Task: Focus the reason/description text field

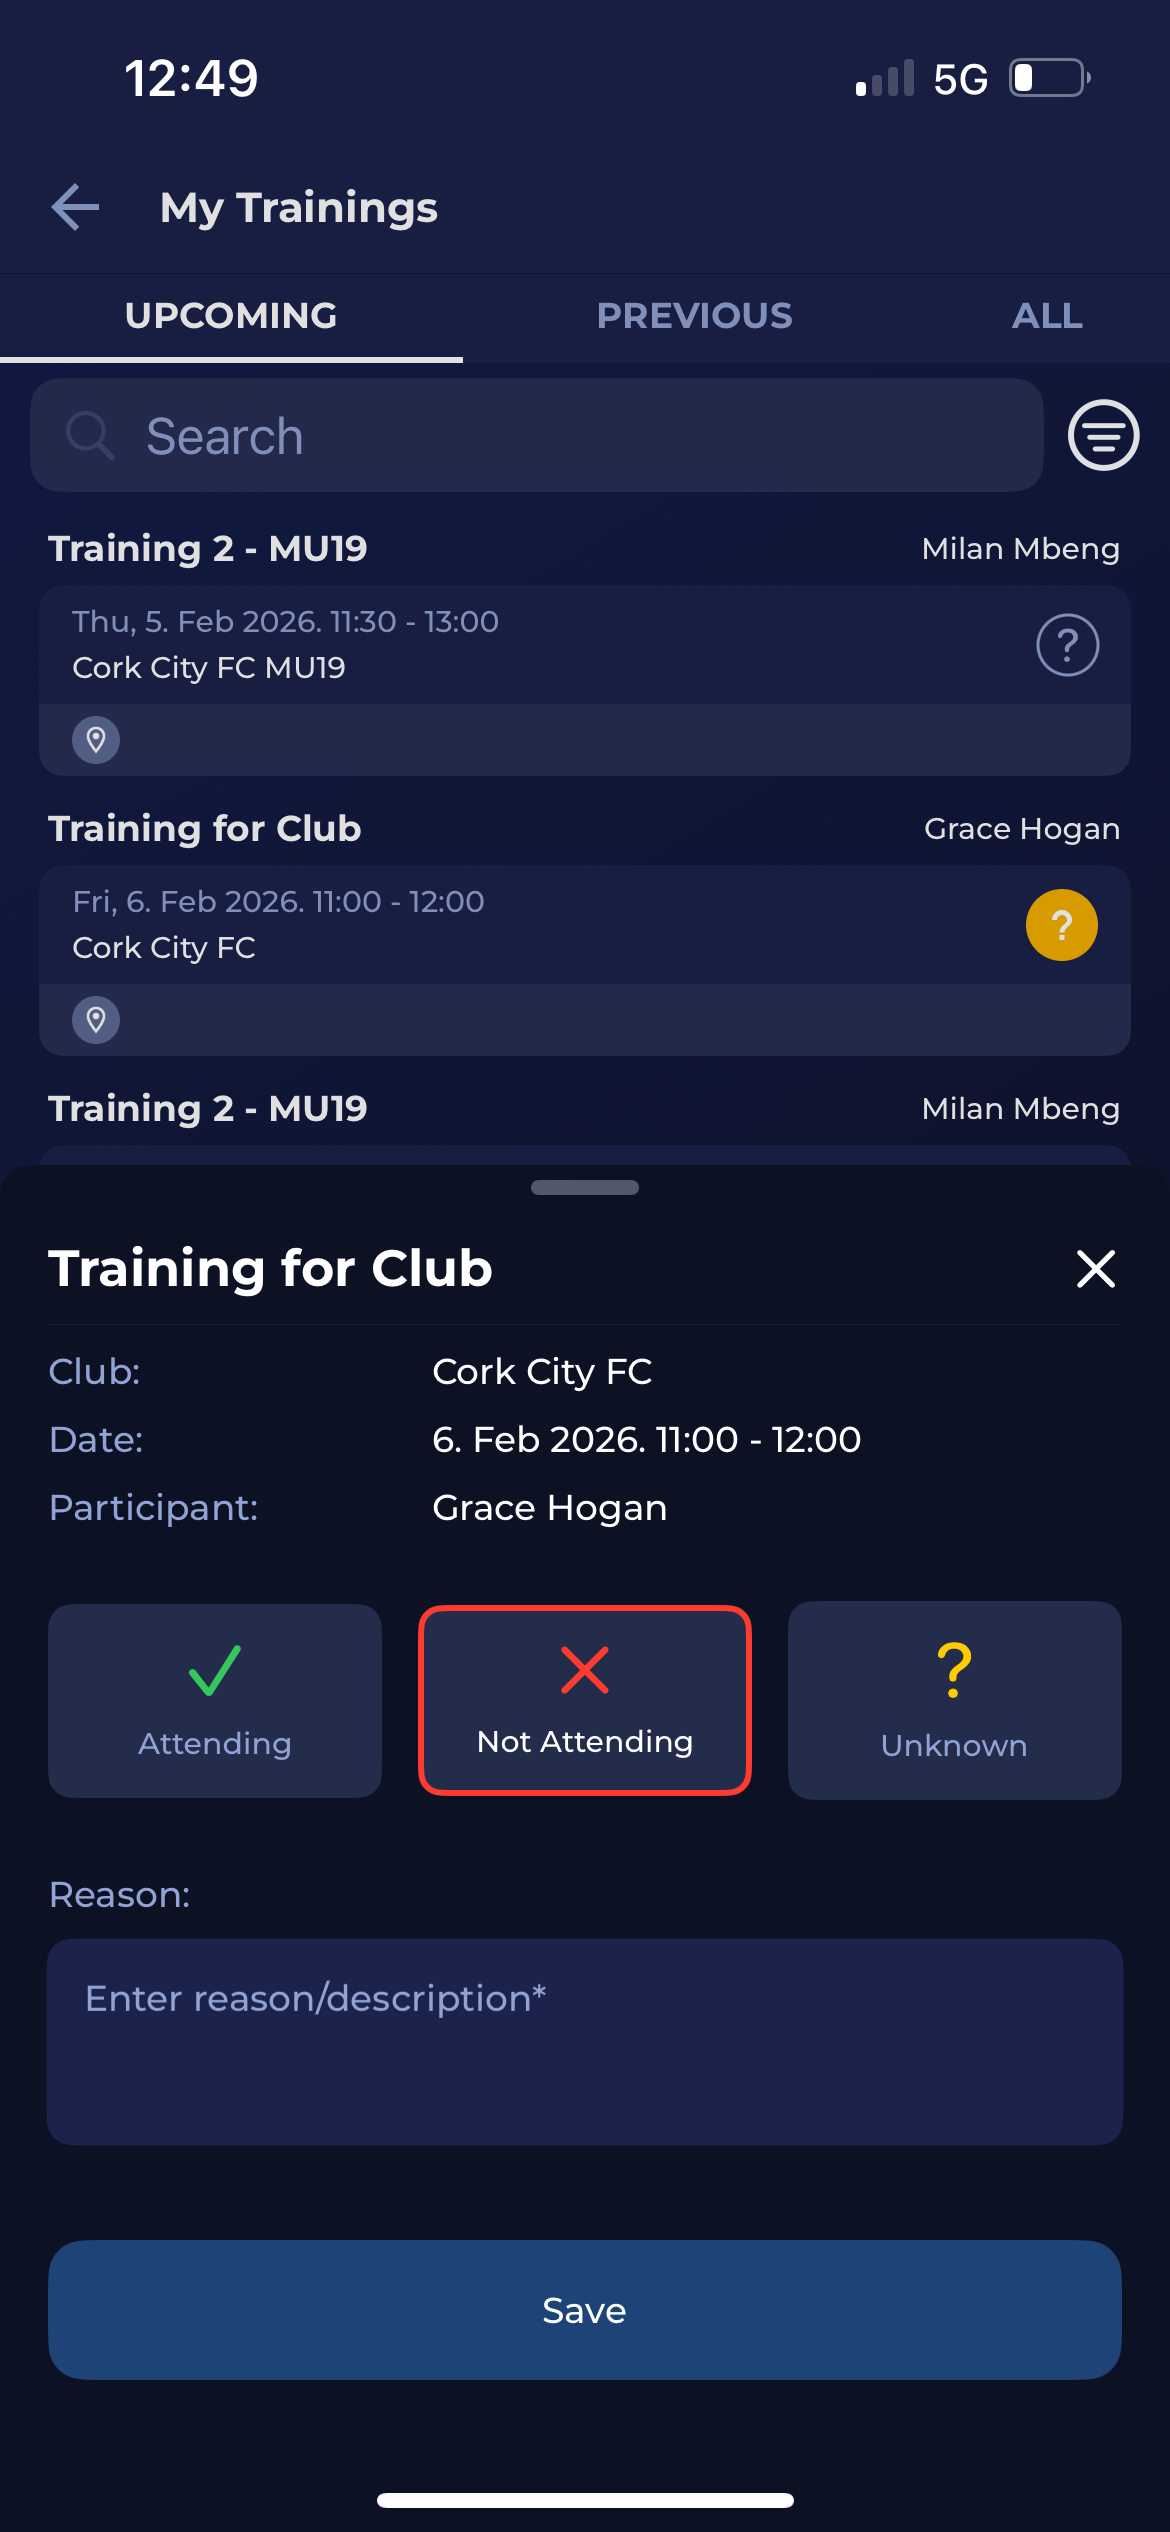Action: [x=585, y=2042]
